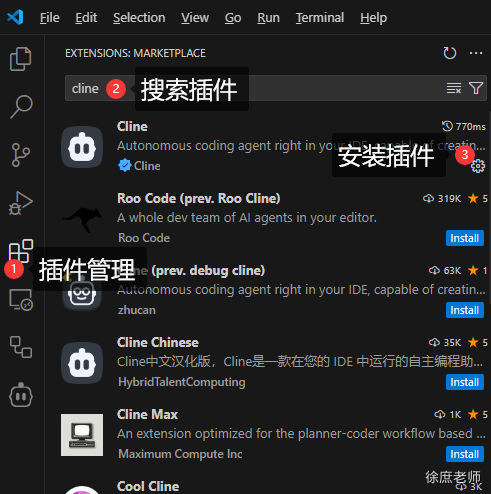The image size is (491, 494).
Task: Open the Cline robot icon in activity bar
Action: 21,395
